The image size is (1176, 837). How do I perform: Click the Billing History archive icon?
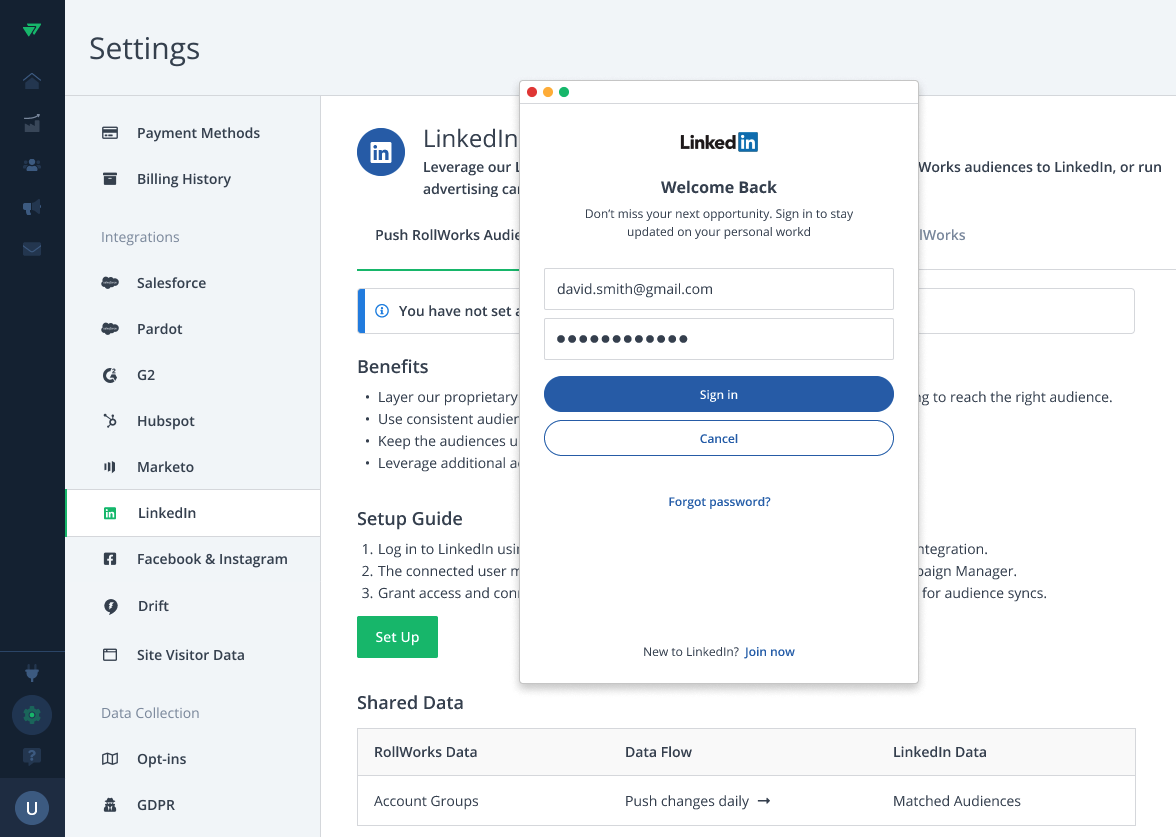tap(110, 178)
